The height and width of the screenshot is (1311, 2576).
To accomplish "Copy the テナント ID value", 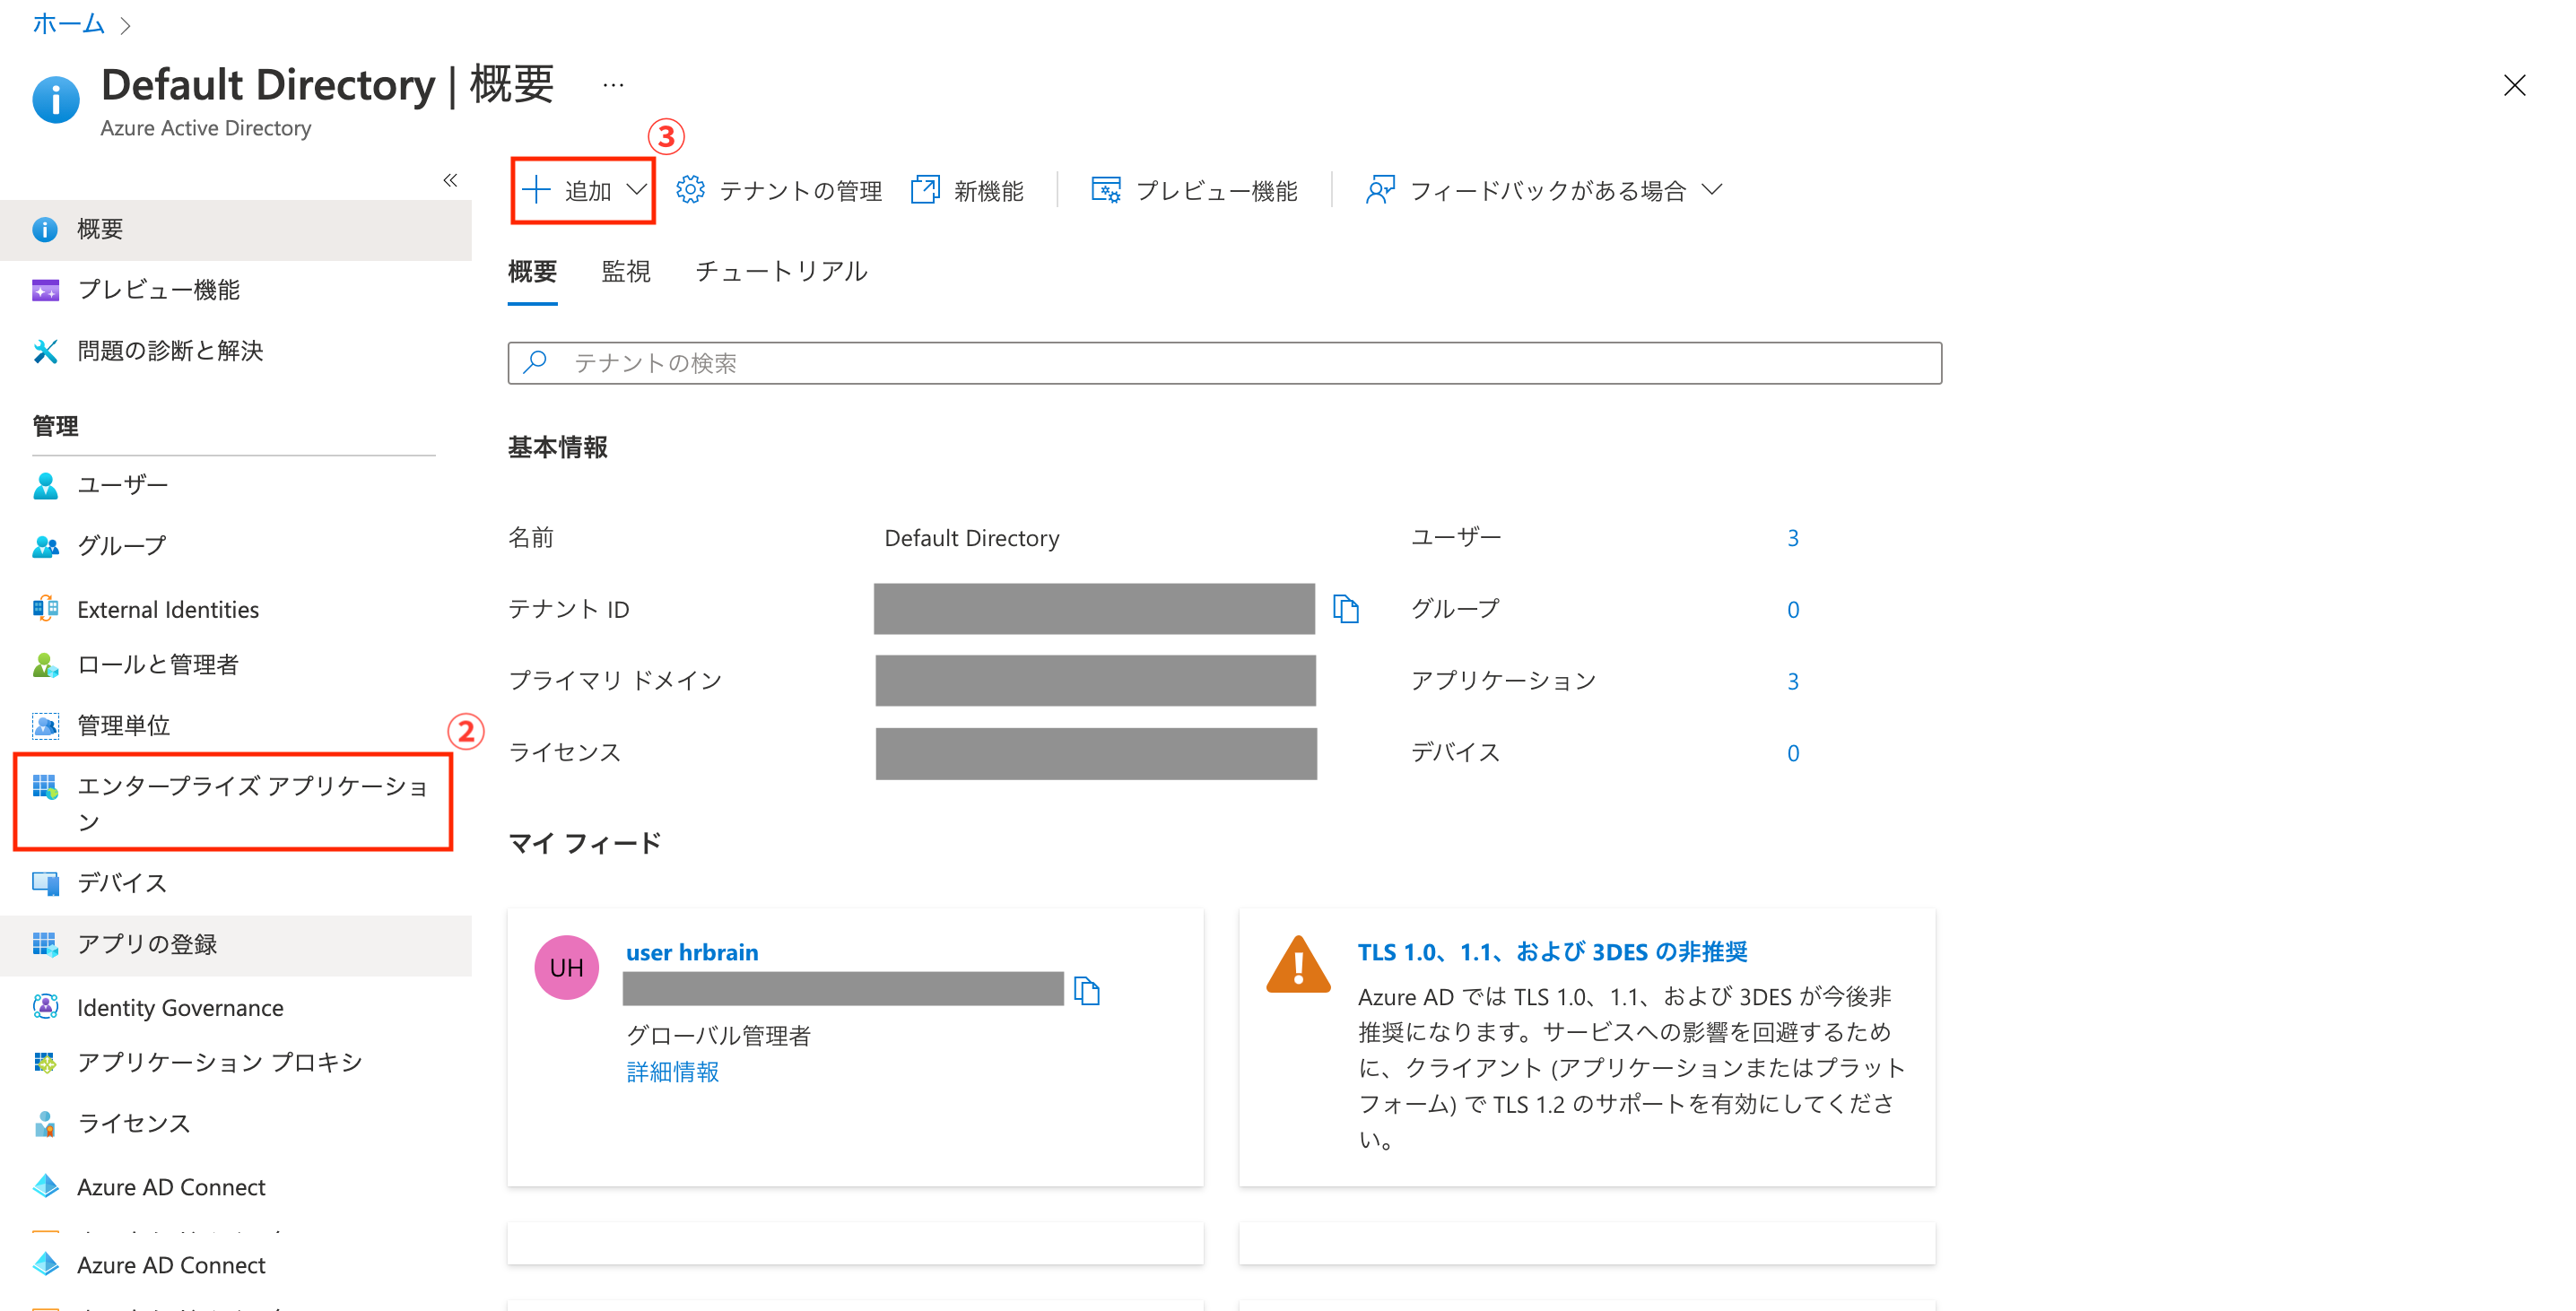I will pyautogui.click(x=1346, y=609).
